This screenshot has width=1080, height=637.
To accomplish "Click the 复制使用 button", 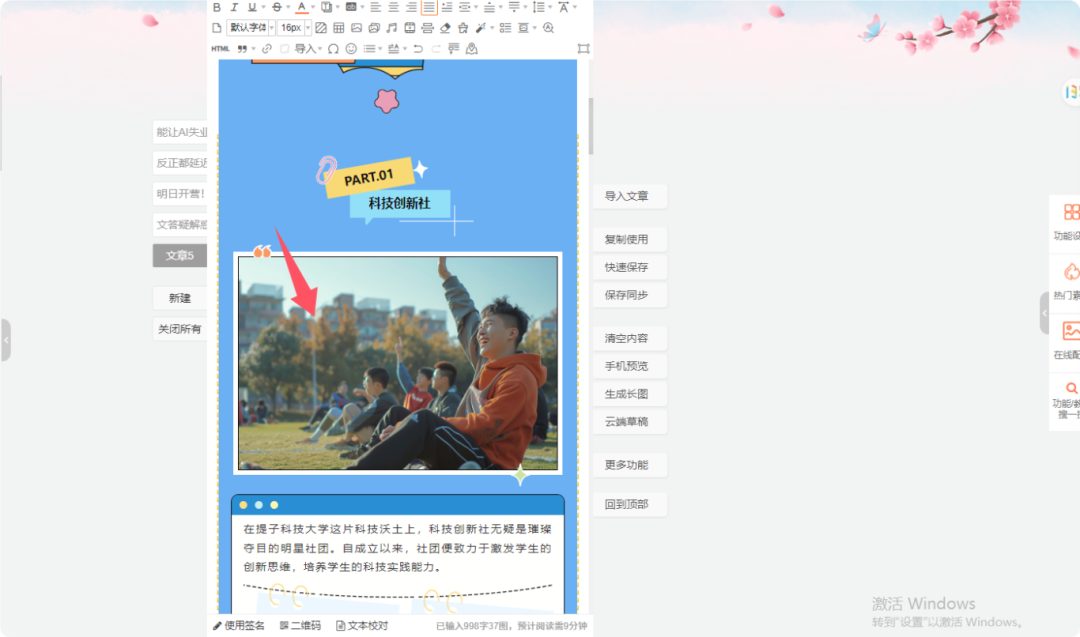I will 630,240.
